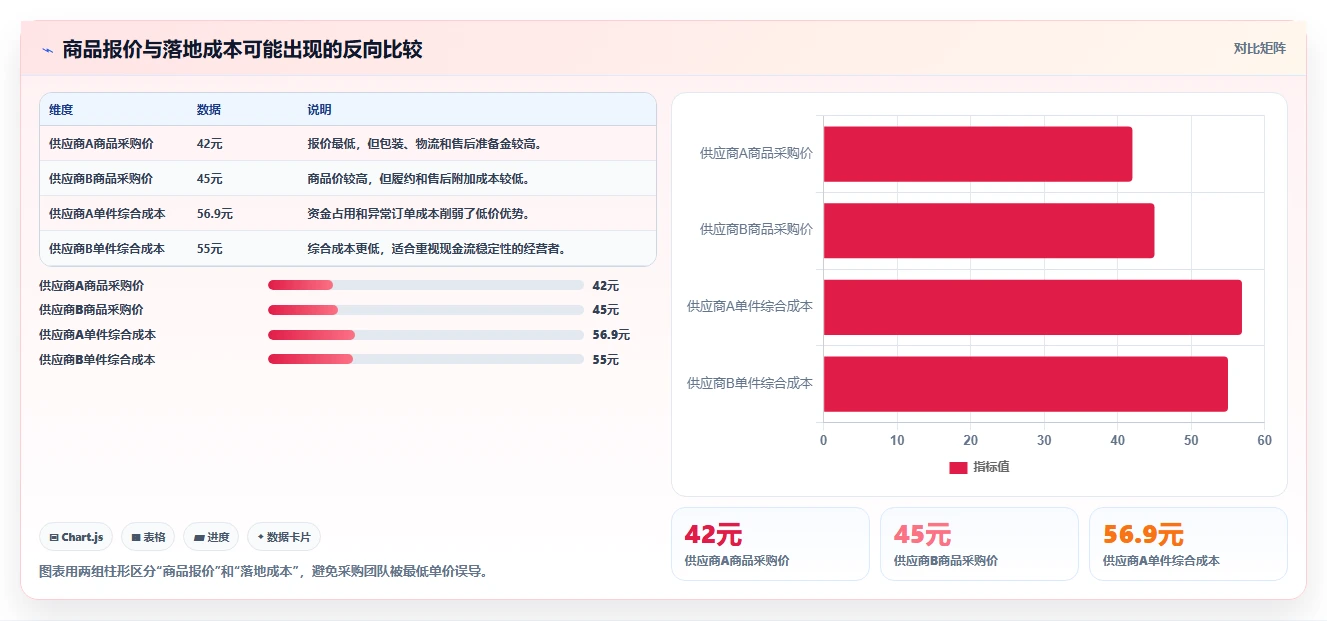
Task: Select the 数据卡片 tag chip
Action: click(x=284, y=537)
